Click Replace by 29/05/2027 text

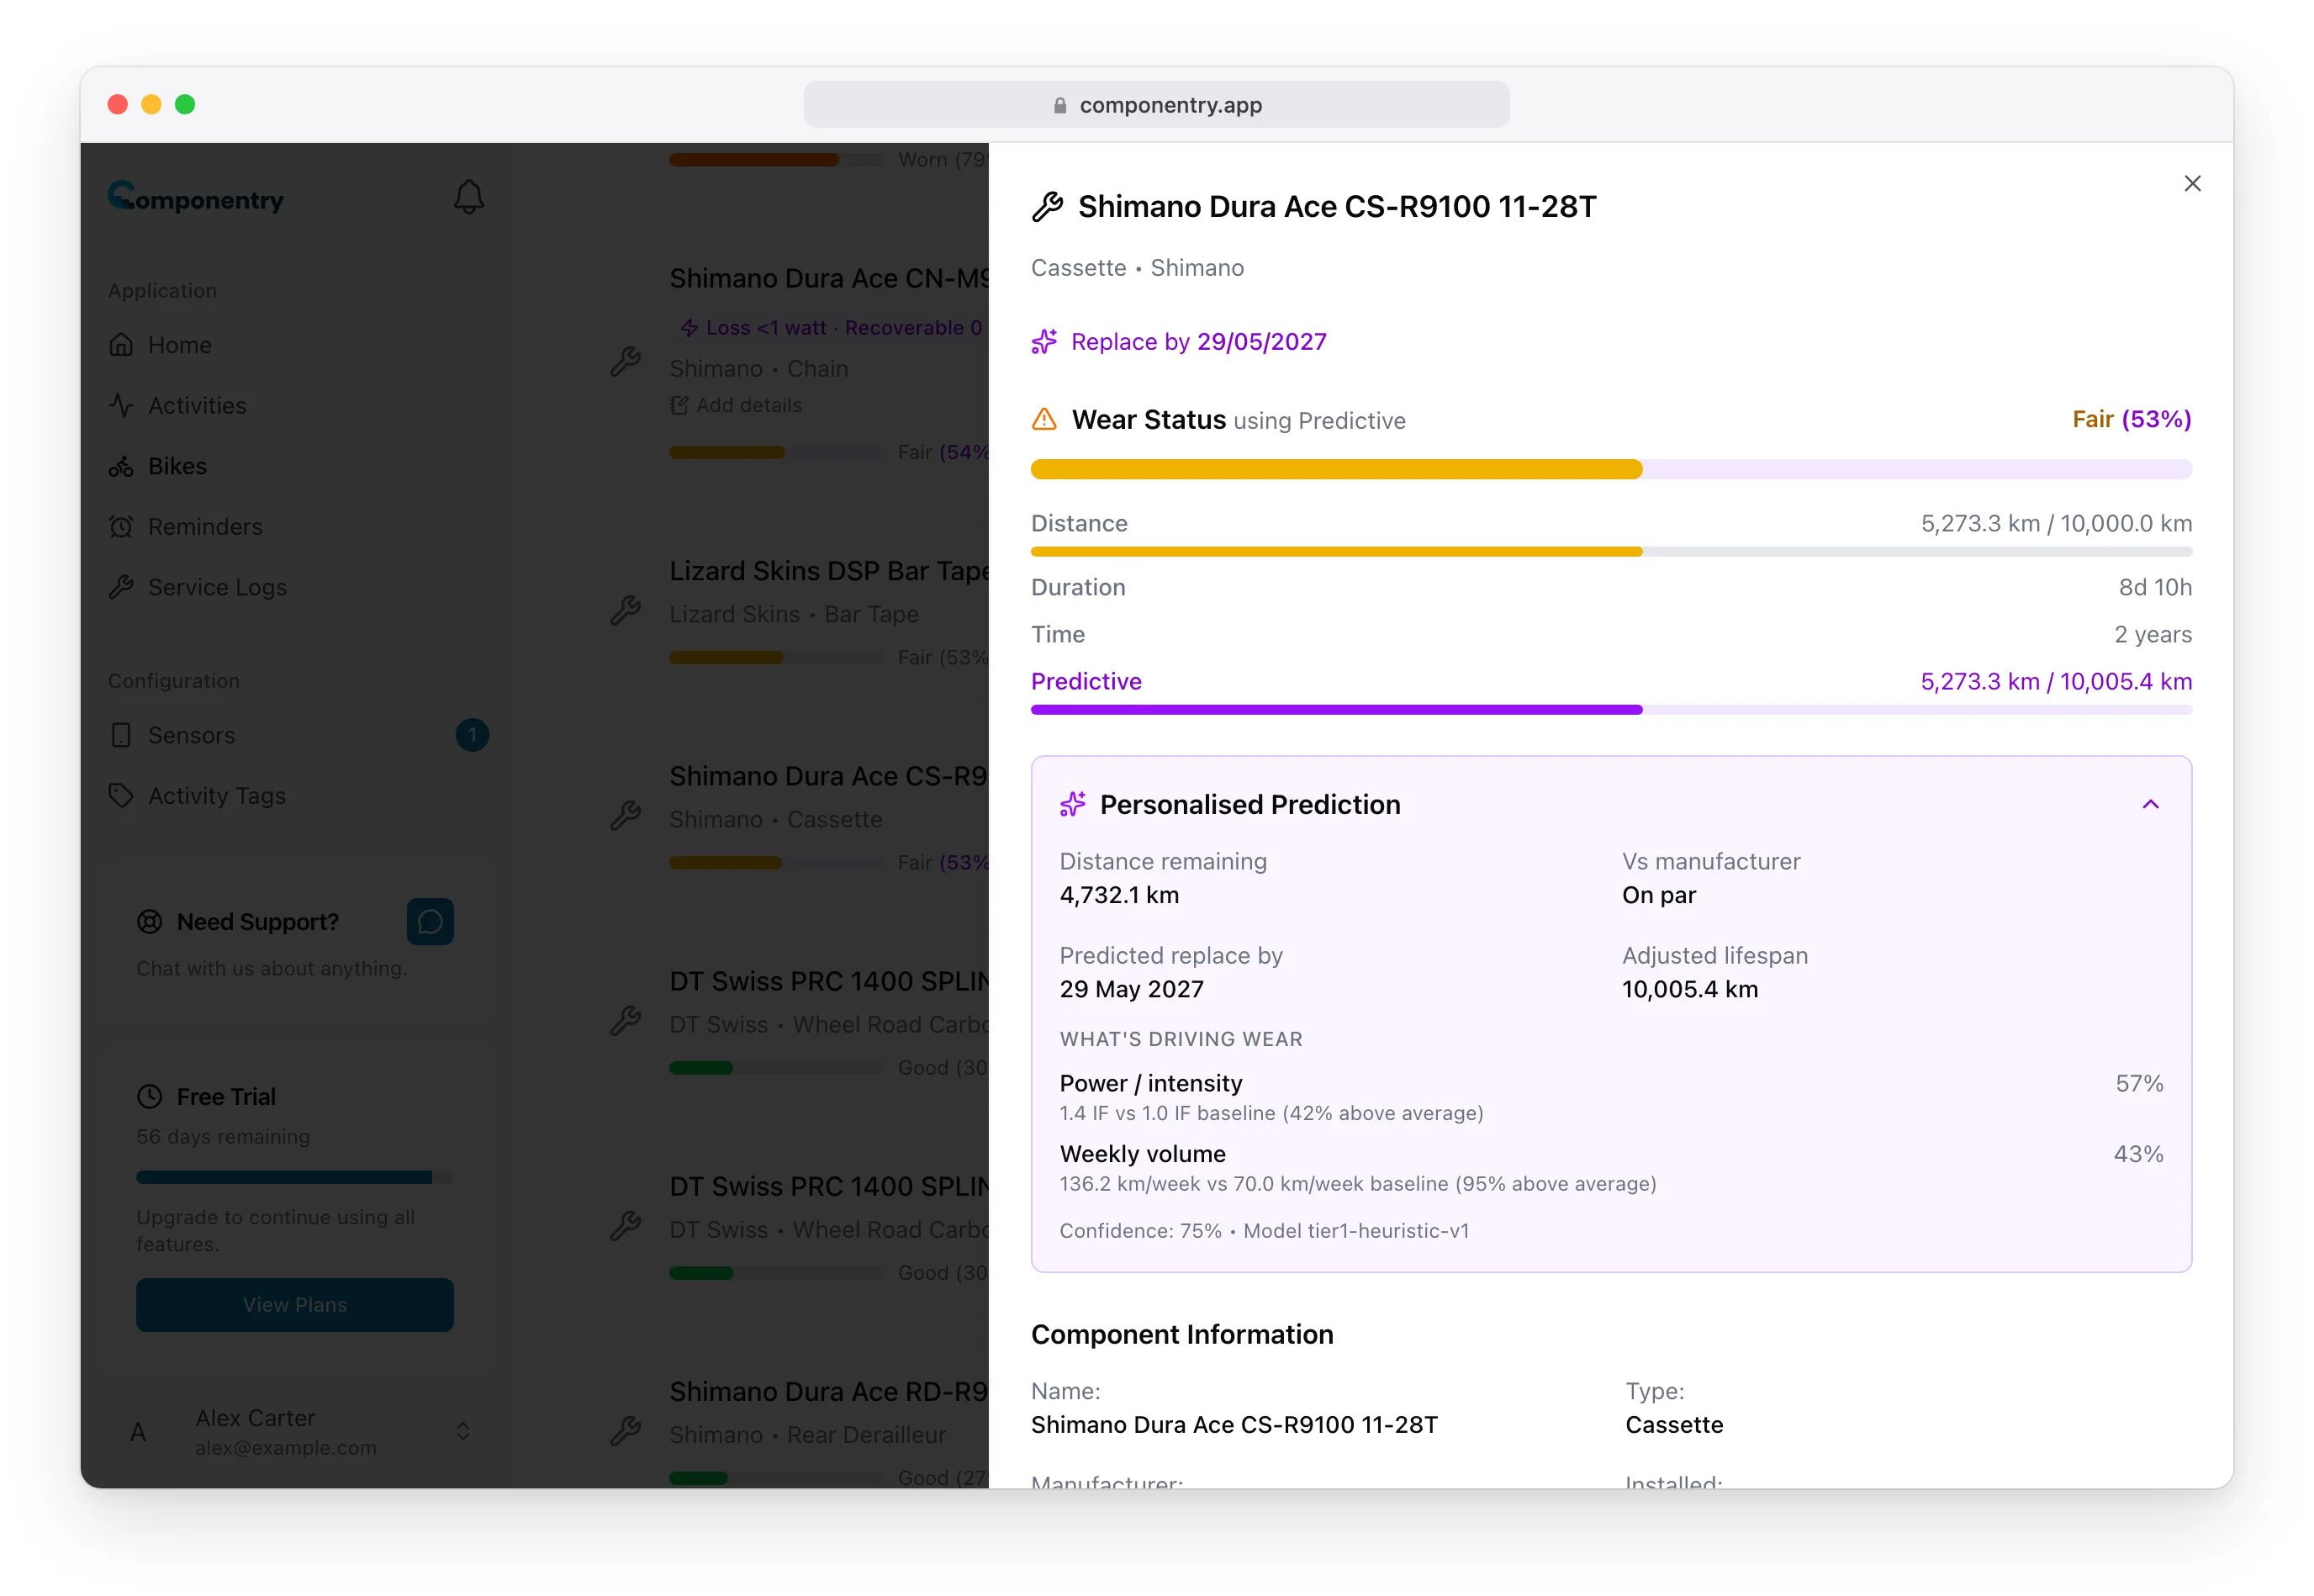click(1198, 342)
